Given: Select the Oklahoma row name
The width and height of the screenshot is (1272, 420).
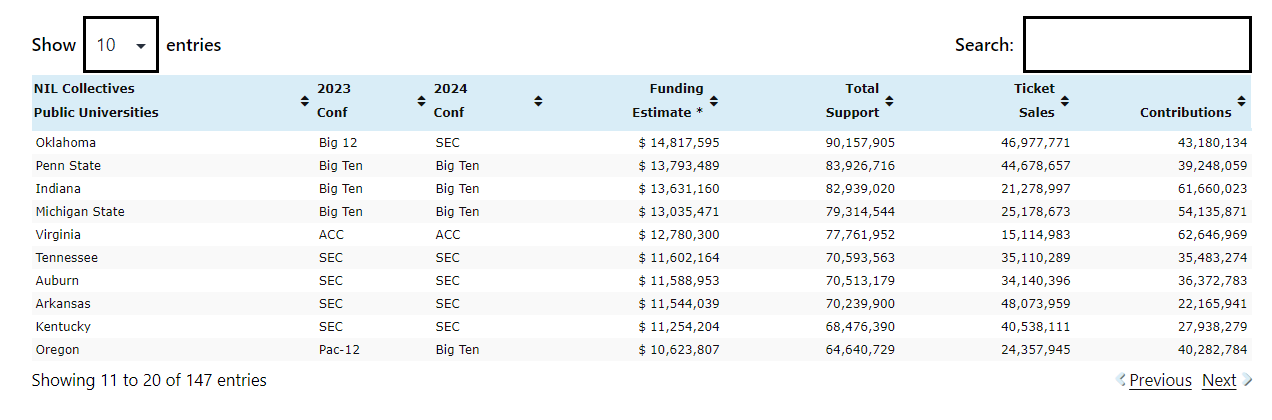Looking at the screenshot, I should [x=66, y=143].
